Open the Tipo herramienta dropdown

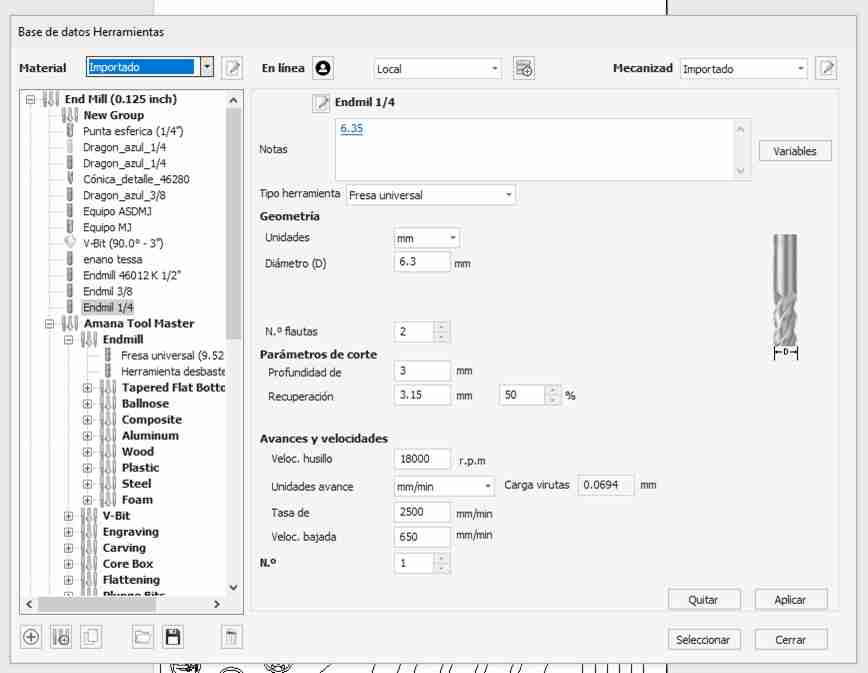[431, 195]
